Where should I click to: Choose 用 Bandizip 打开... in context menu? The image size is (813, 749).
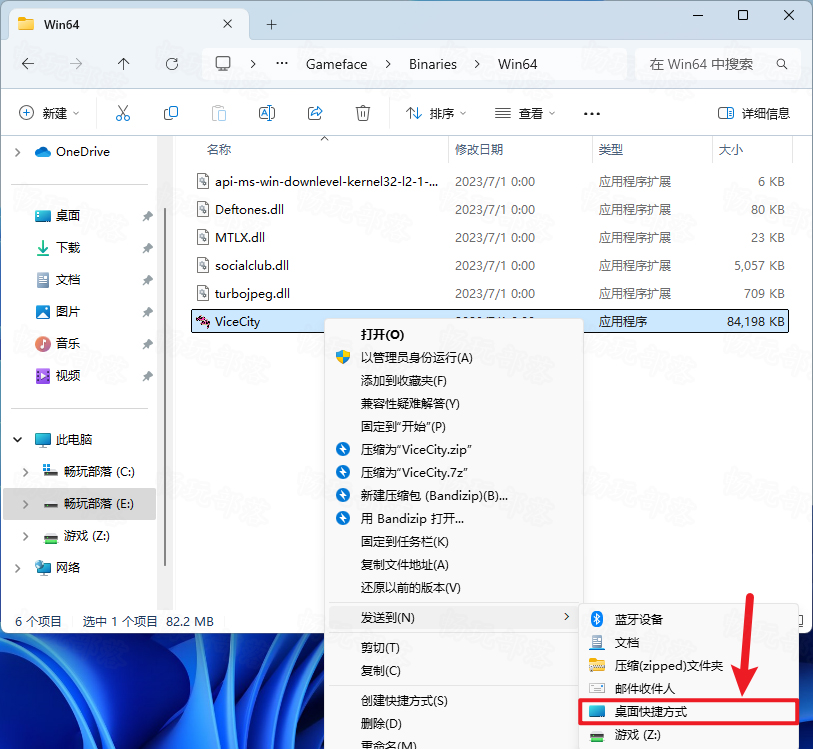point(454,518)
